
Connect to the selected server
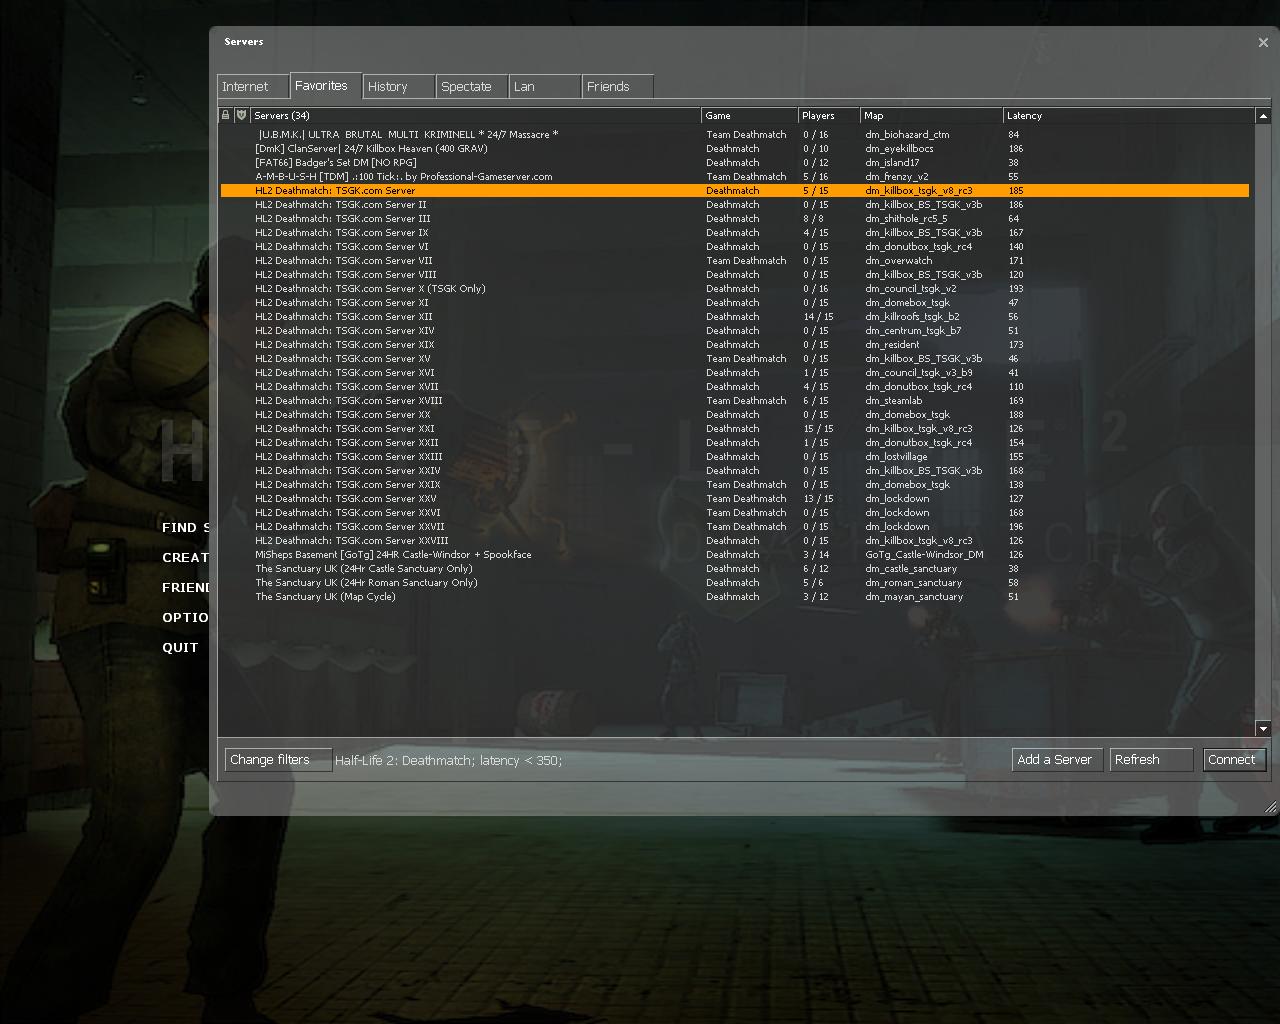pyautogui.click(x=1233, y=760)
